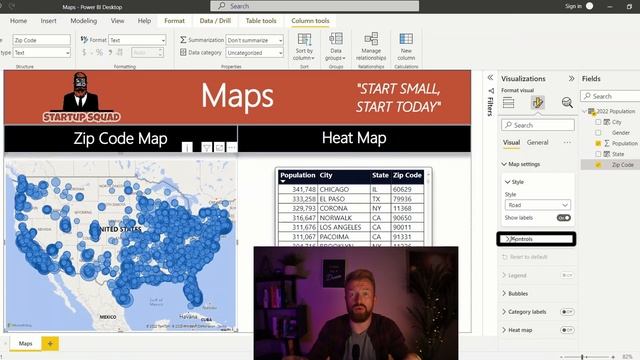The image size is (640, 360).
Task: Expand the Heat map section
Action: point(504,330)
